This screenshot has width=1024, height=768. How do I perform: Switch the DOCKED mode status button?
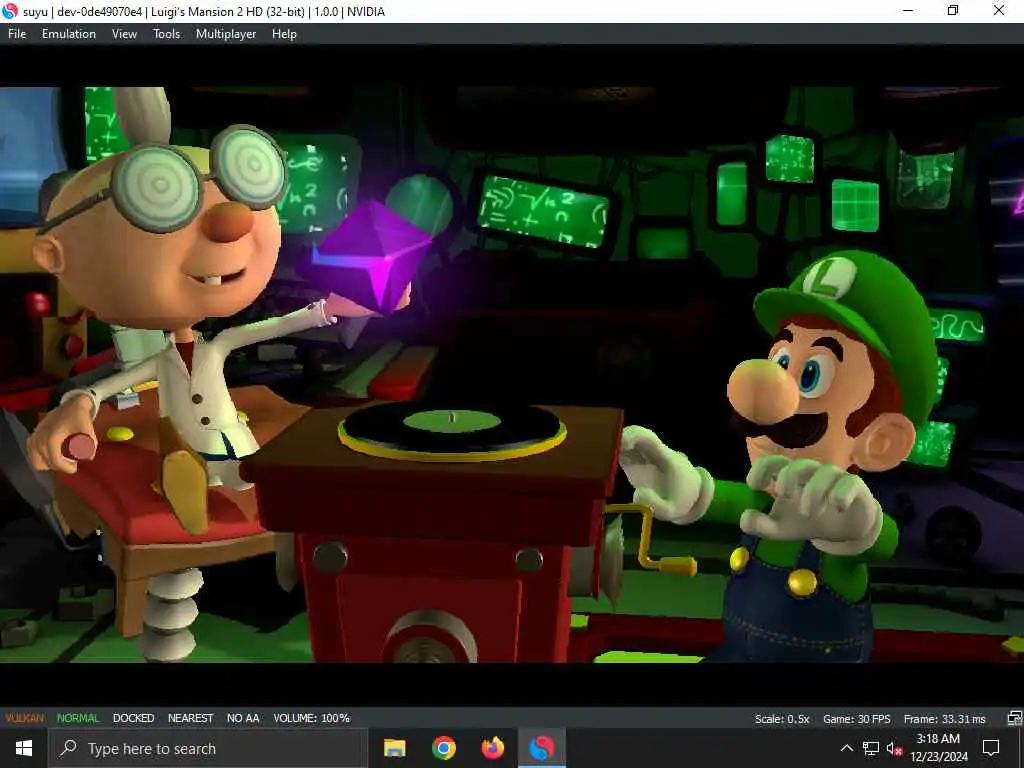(x=133, y=718)
